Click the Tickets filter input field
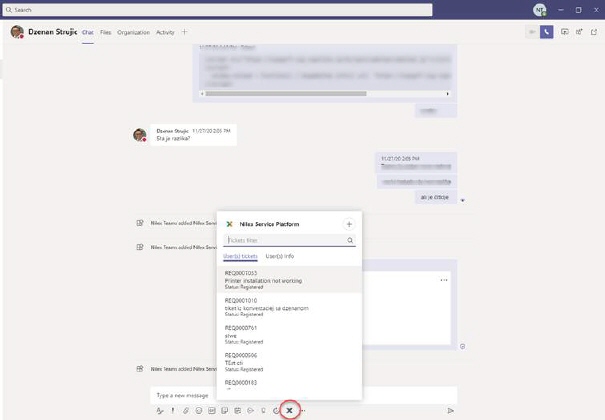605x420 pixels. click(x=283, y=240)
